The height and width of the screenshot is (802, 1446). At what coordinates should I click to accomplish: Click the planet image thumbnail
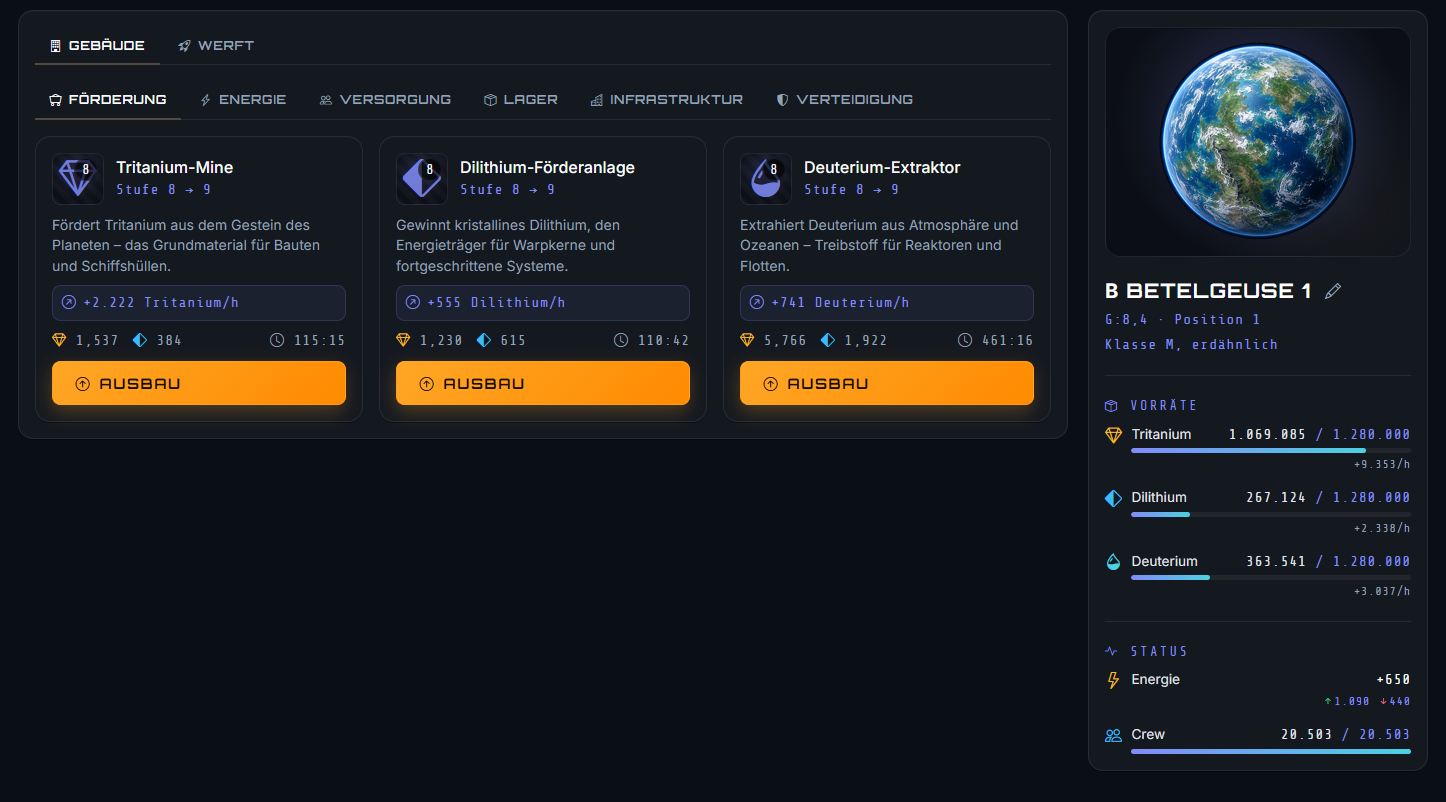click(1258, 142)
